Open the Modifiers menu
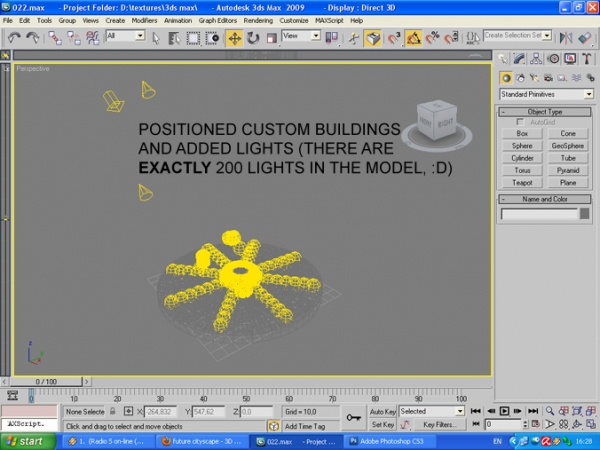Image resolution: width=600 pixels, height=450 pixels. click(x=144, y=20)
